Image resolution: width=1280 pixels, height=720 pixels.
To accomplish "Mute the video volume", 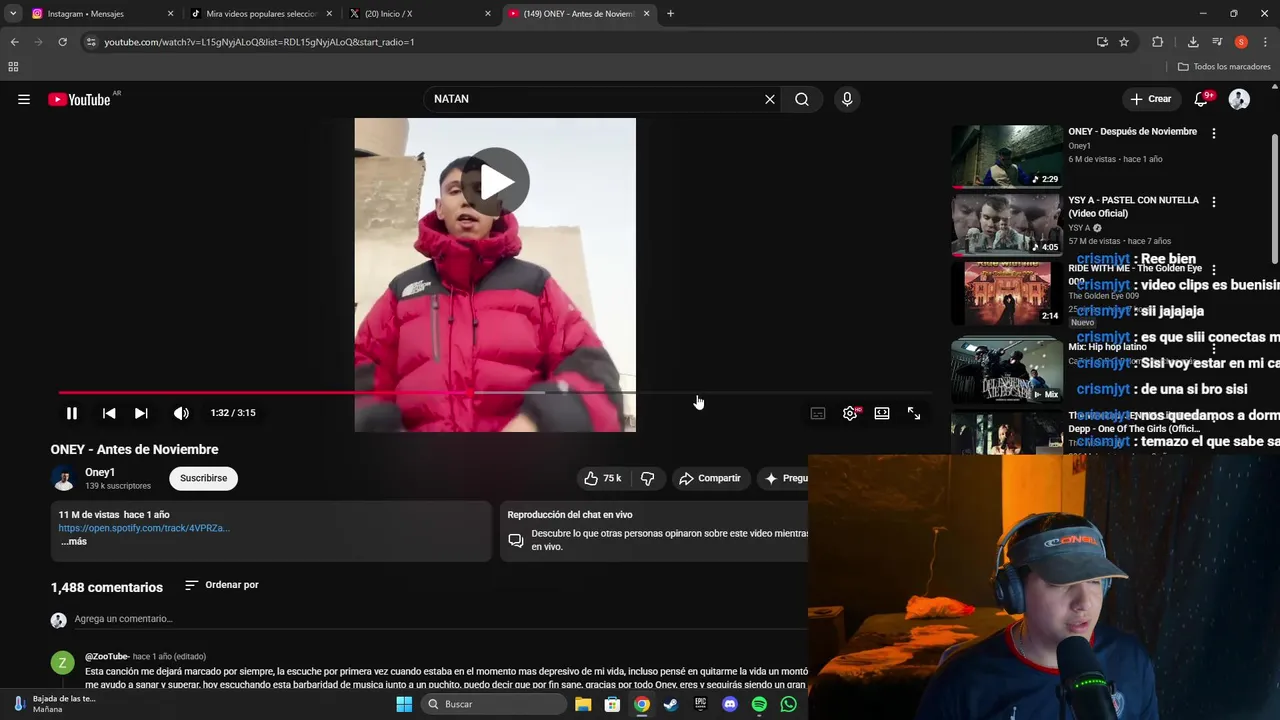I will pyautogui.click(x=181, y=413).
